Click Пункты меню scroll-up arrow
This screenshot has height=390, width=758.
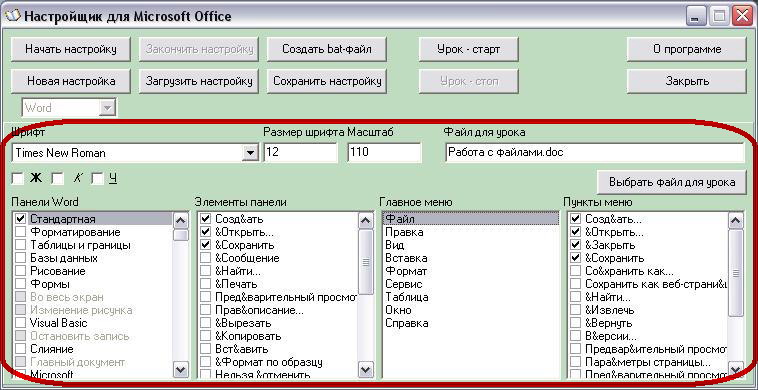pyautogui.click(x=736, y=221)
